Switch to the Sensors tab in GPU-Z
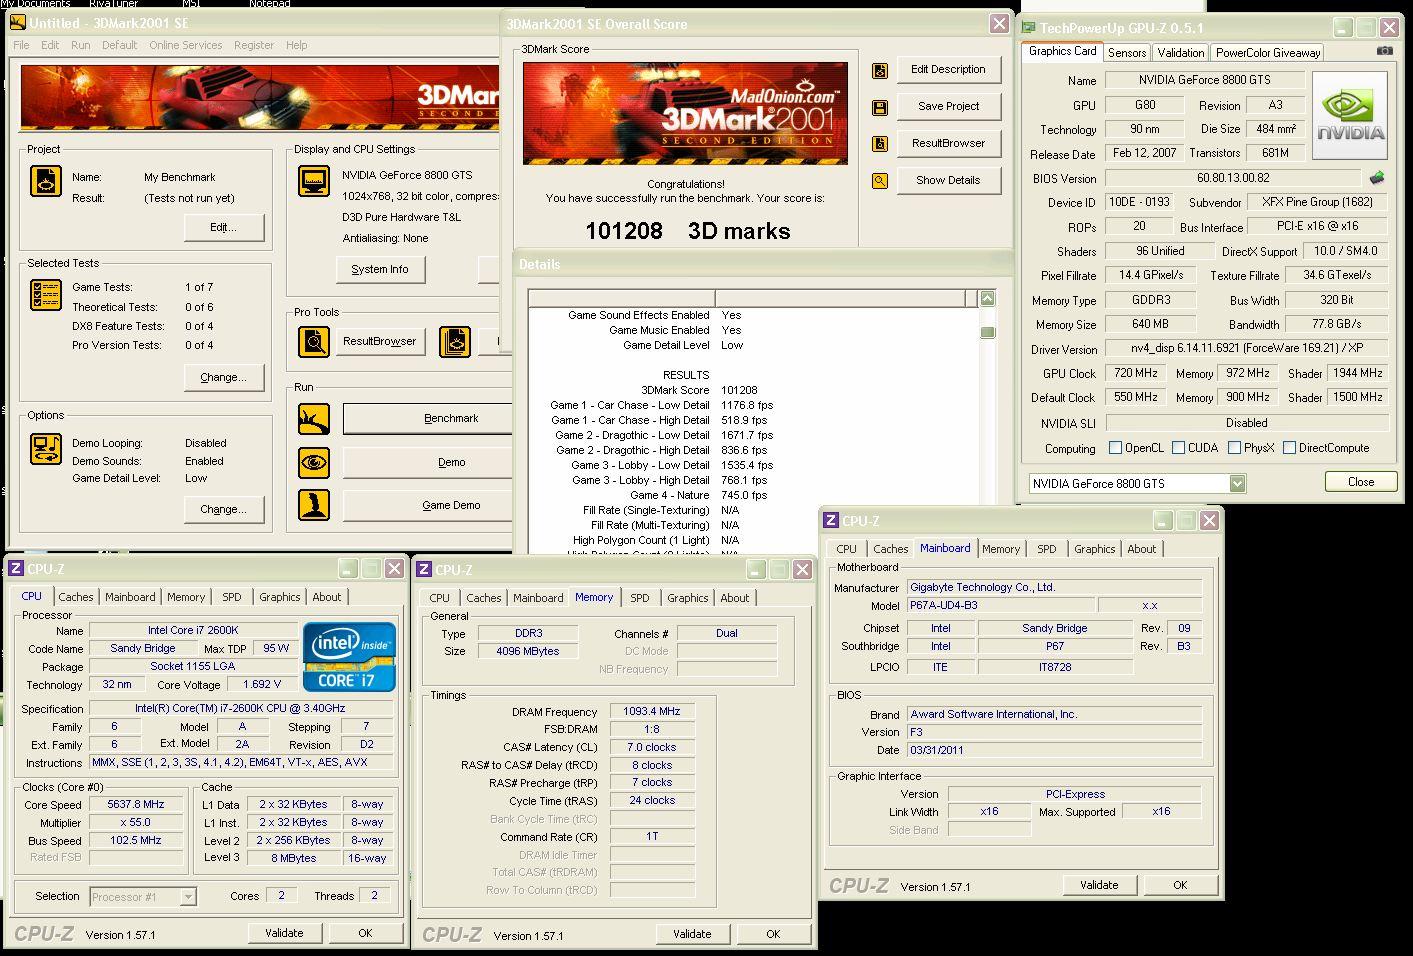Viewport: 1413px width, 956px height. [1127, 53]
